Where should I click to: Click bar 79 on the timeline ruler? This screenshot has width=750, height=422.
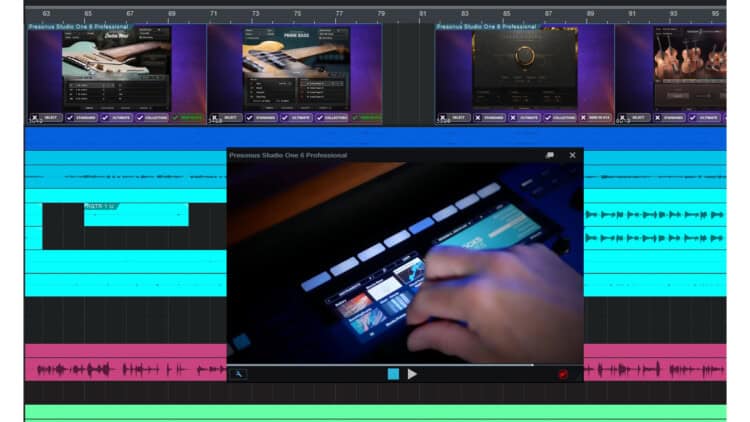click(381, 13)
